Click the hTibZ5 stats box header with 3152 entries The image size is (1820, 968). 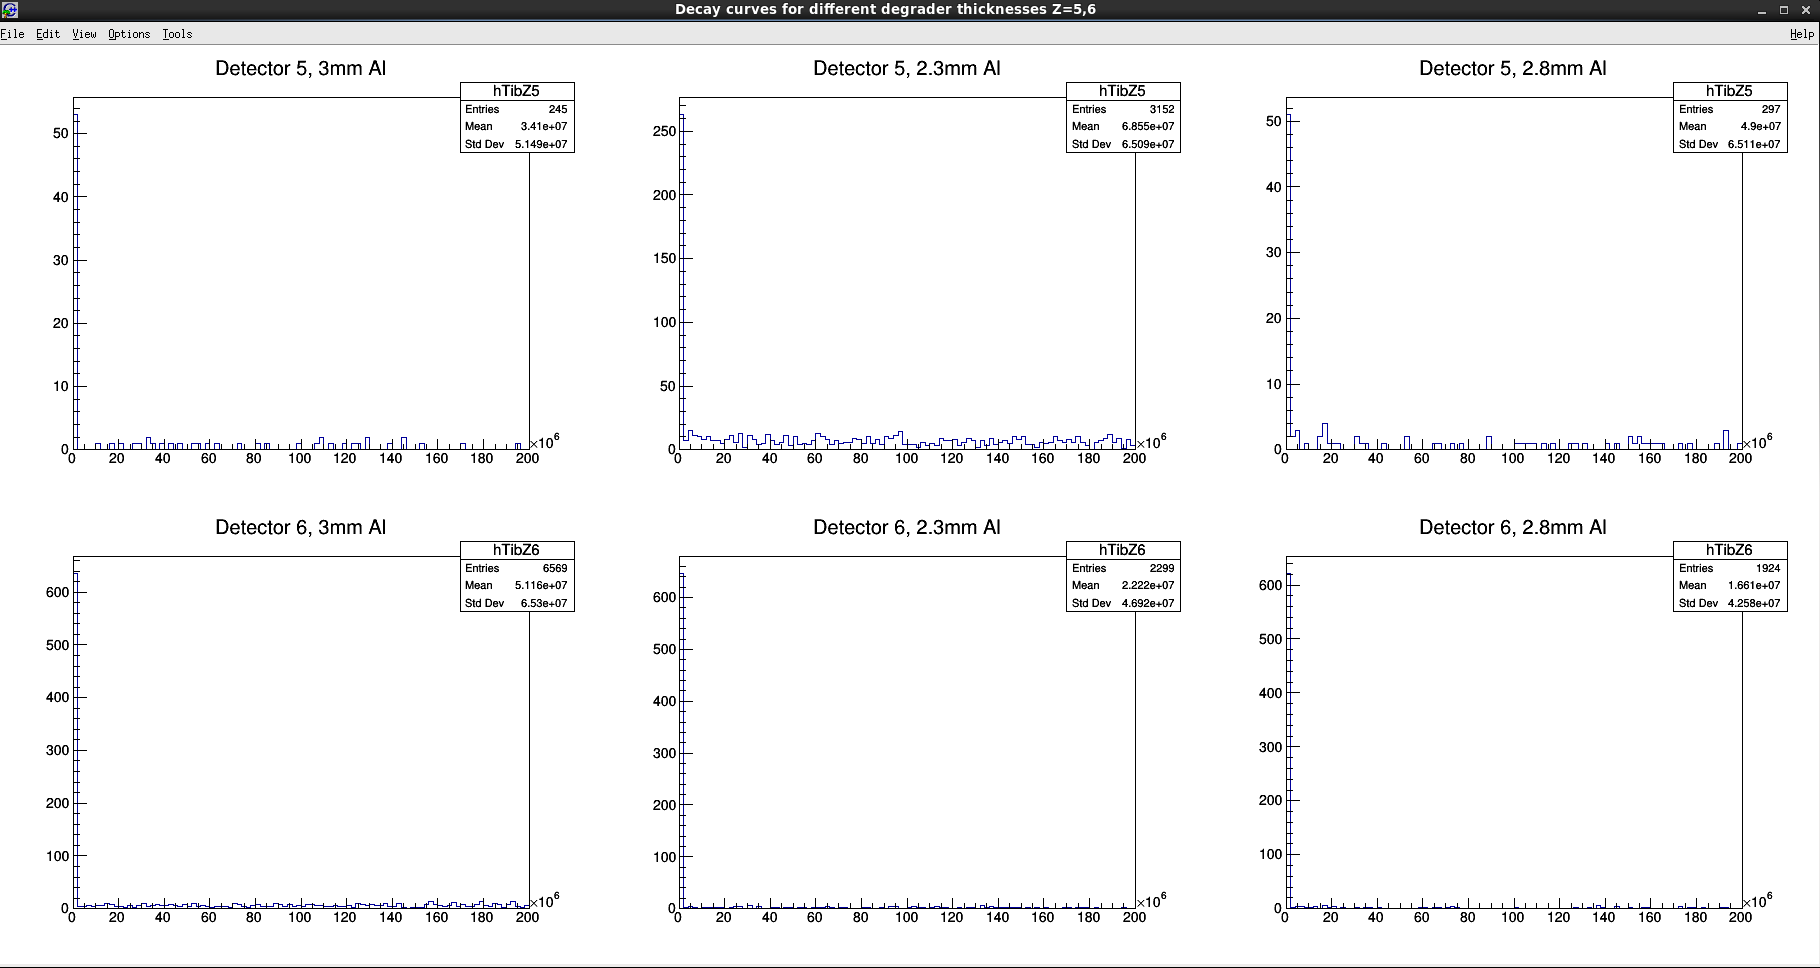click(1122, 91)
